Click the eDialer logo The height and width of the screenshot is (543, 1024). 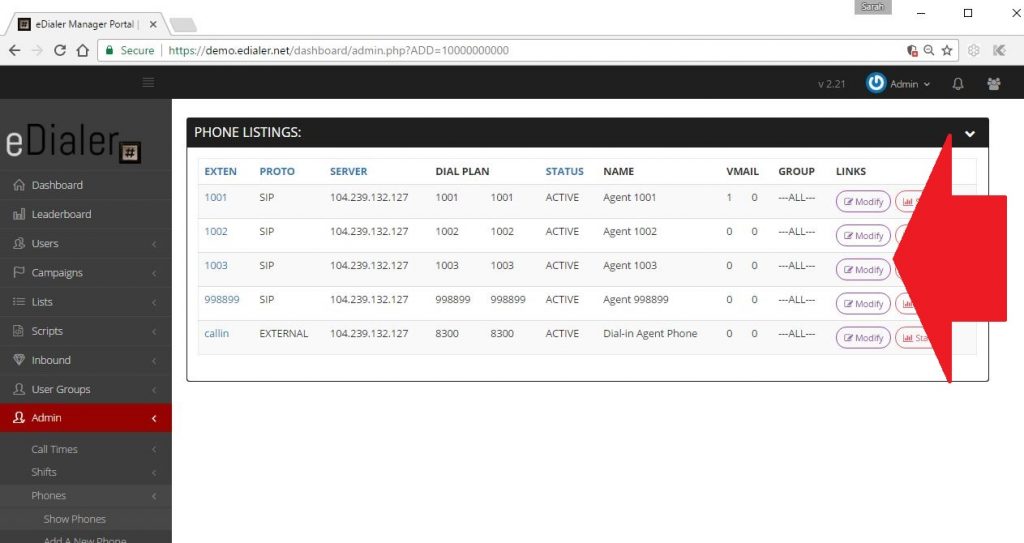pyautogui.click(x=73, y=140)
